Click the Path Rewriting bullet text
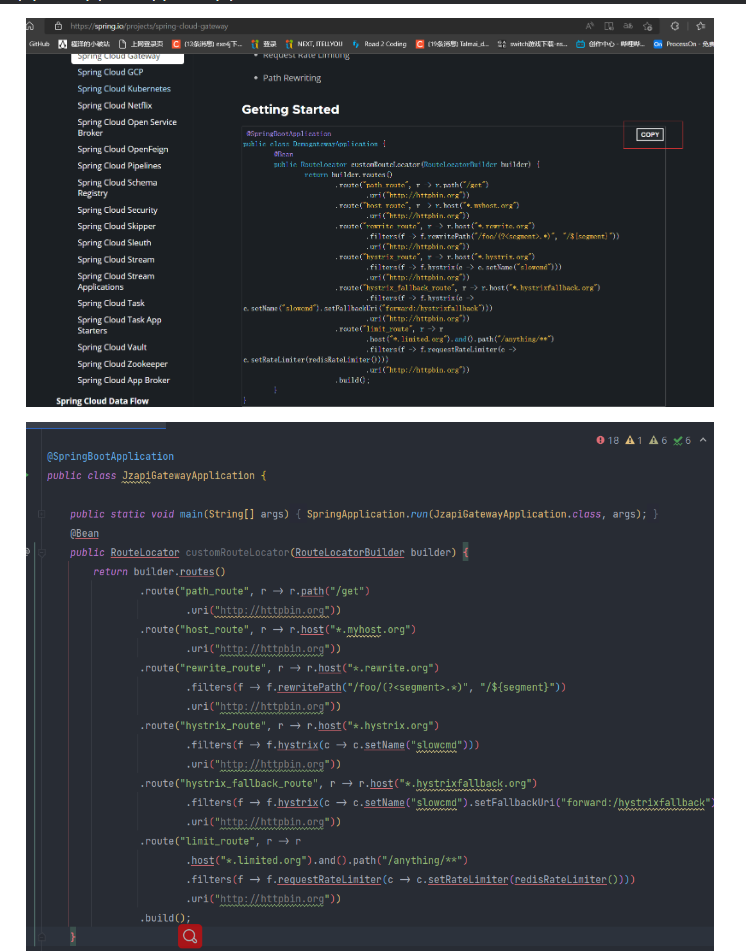 tap(292, 78)
